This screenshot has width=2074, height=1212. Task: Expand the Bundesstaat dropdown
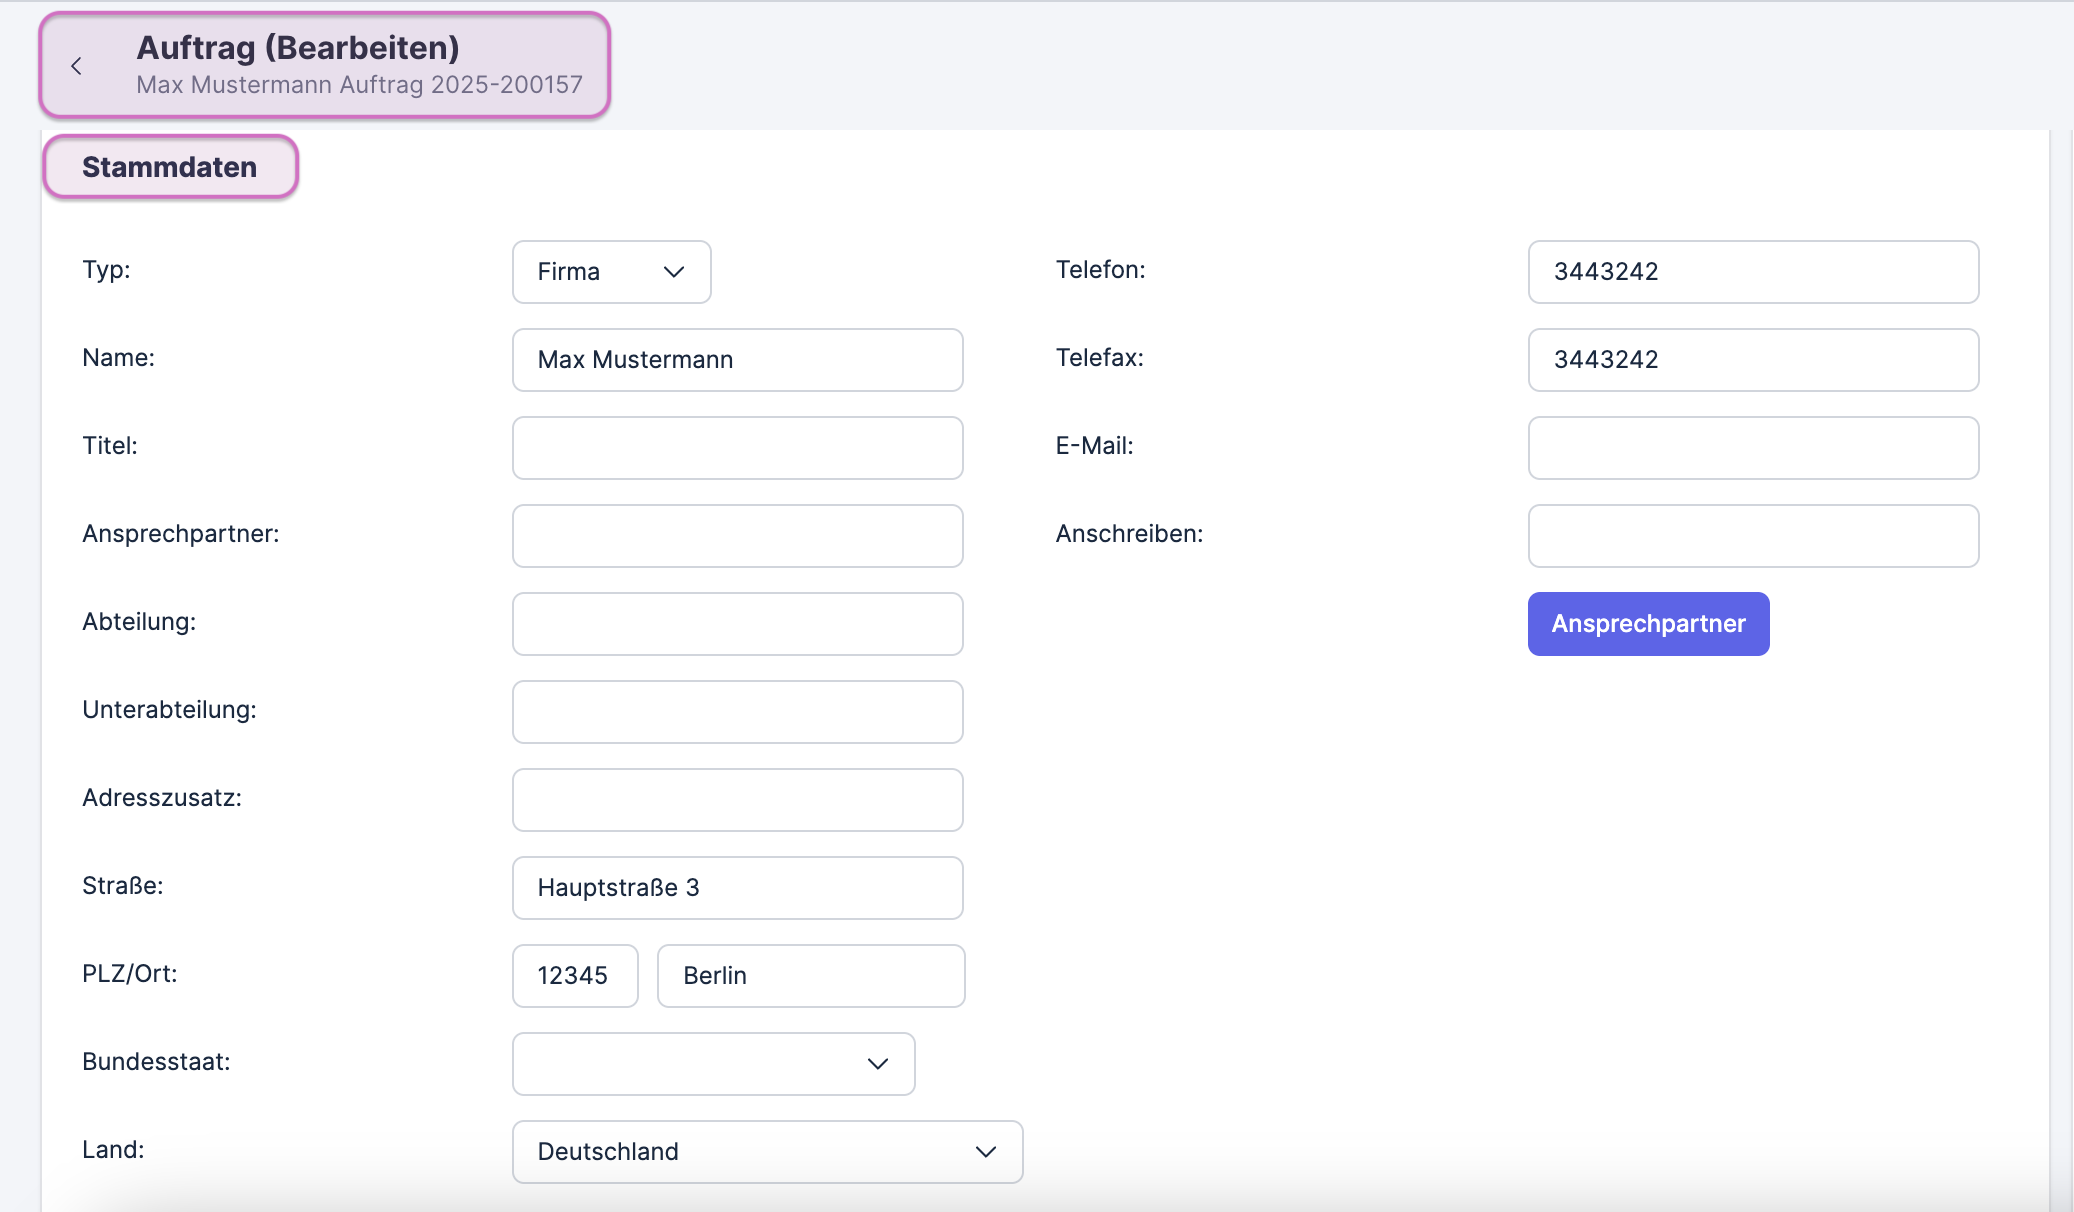point(713,1064)
